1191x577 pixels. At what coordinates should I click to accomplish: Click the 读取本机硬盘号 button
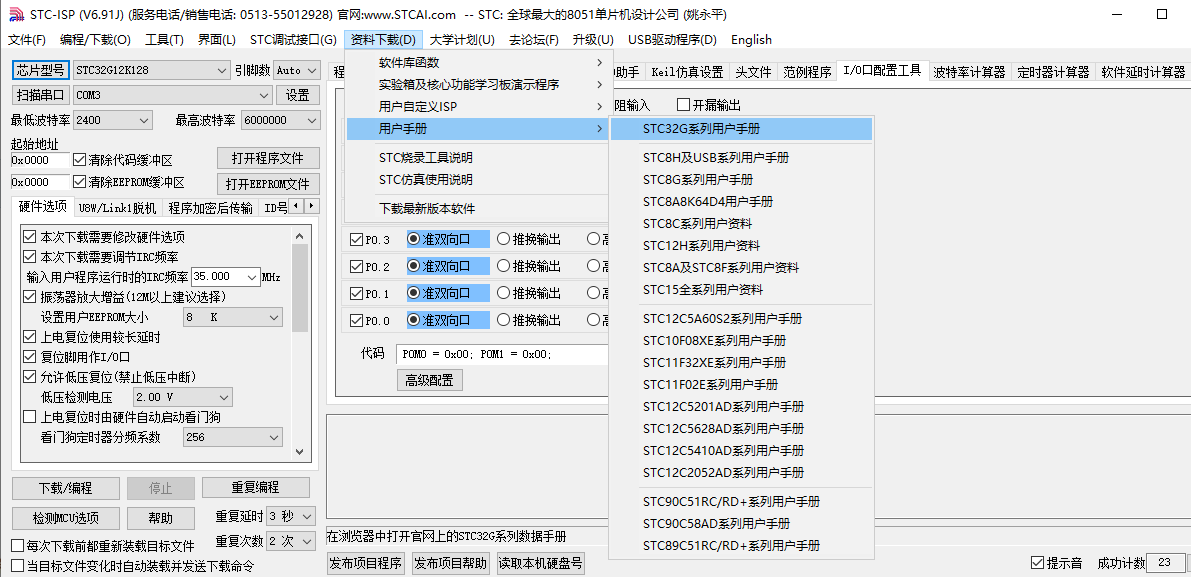tap(540, 563)
